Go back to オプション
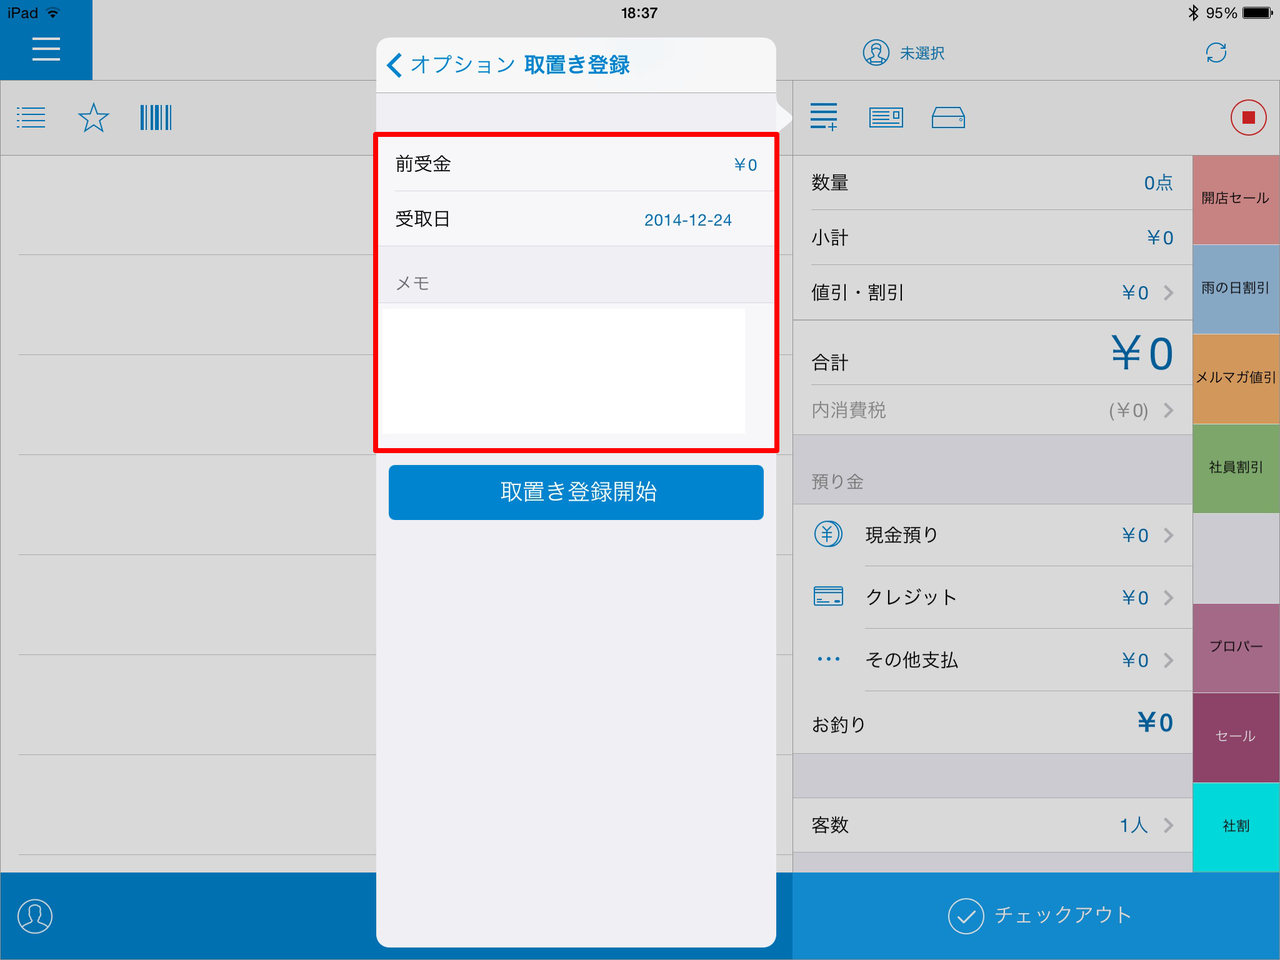1280x960 pixels. 450,65
